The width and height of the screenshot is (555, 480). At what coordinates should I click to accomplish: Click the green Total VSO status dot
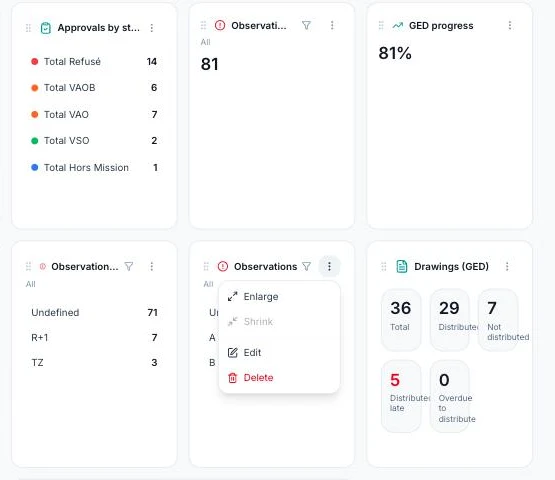[35, 141]
